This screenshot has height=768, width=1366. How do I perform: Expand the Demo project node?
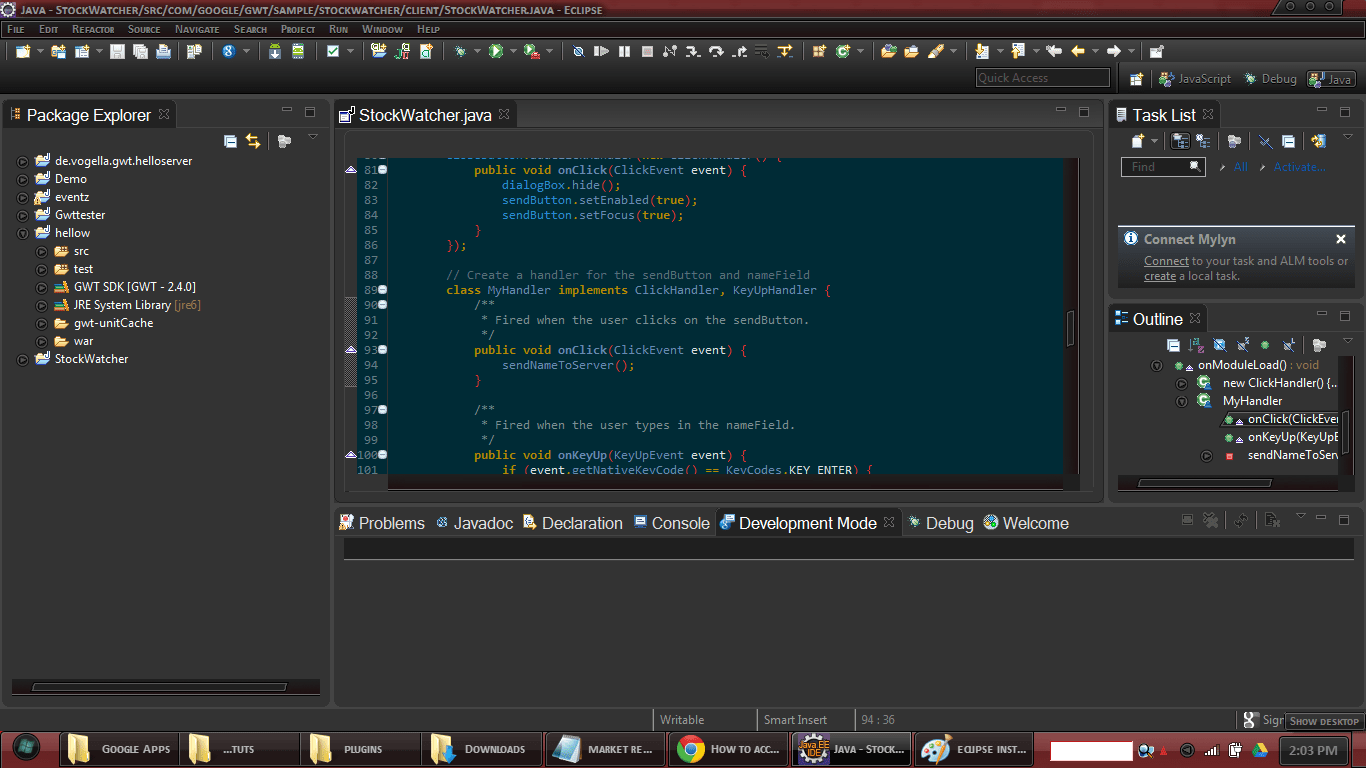(23, 179)
